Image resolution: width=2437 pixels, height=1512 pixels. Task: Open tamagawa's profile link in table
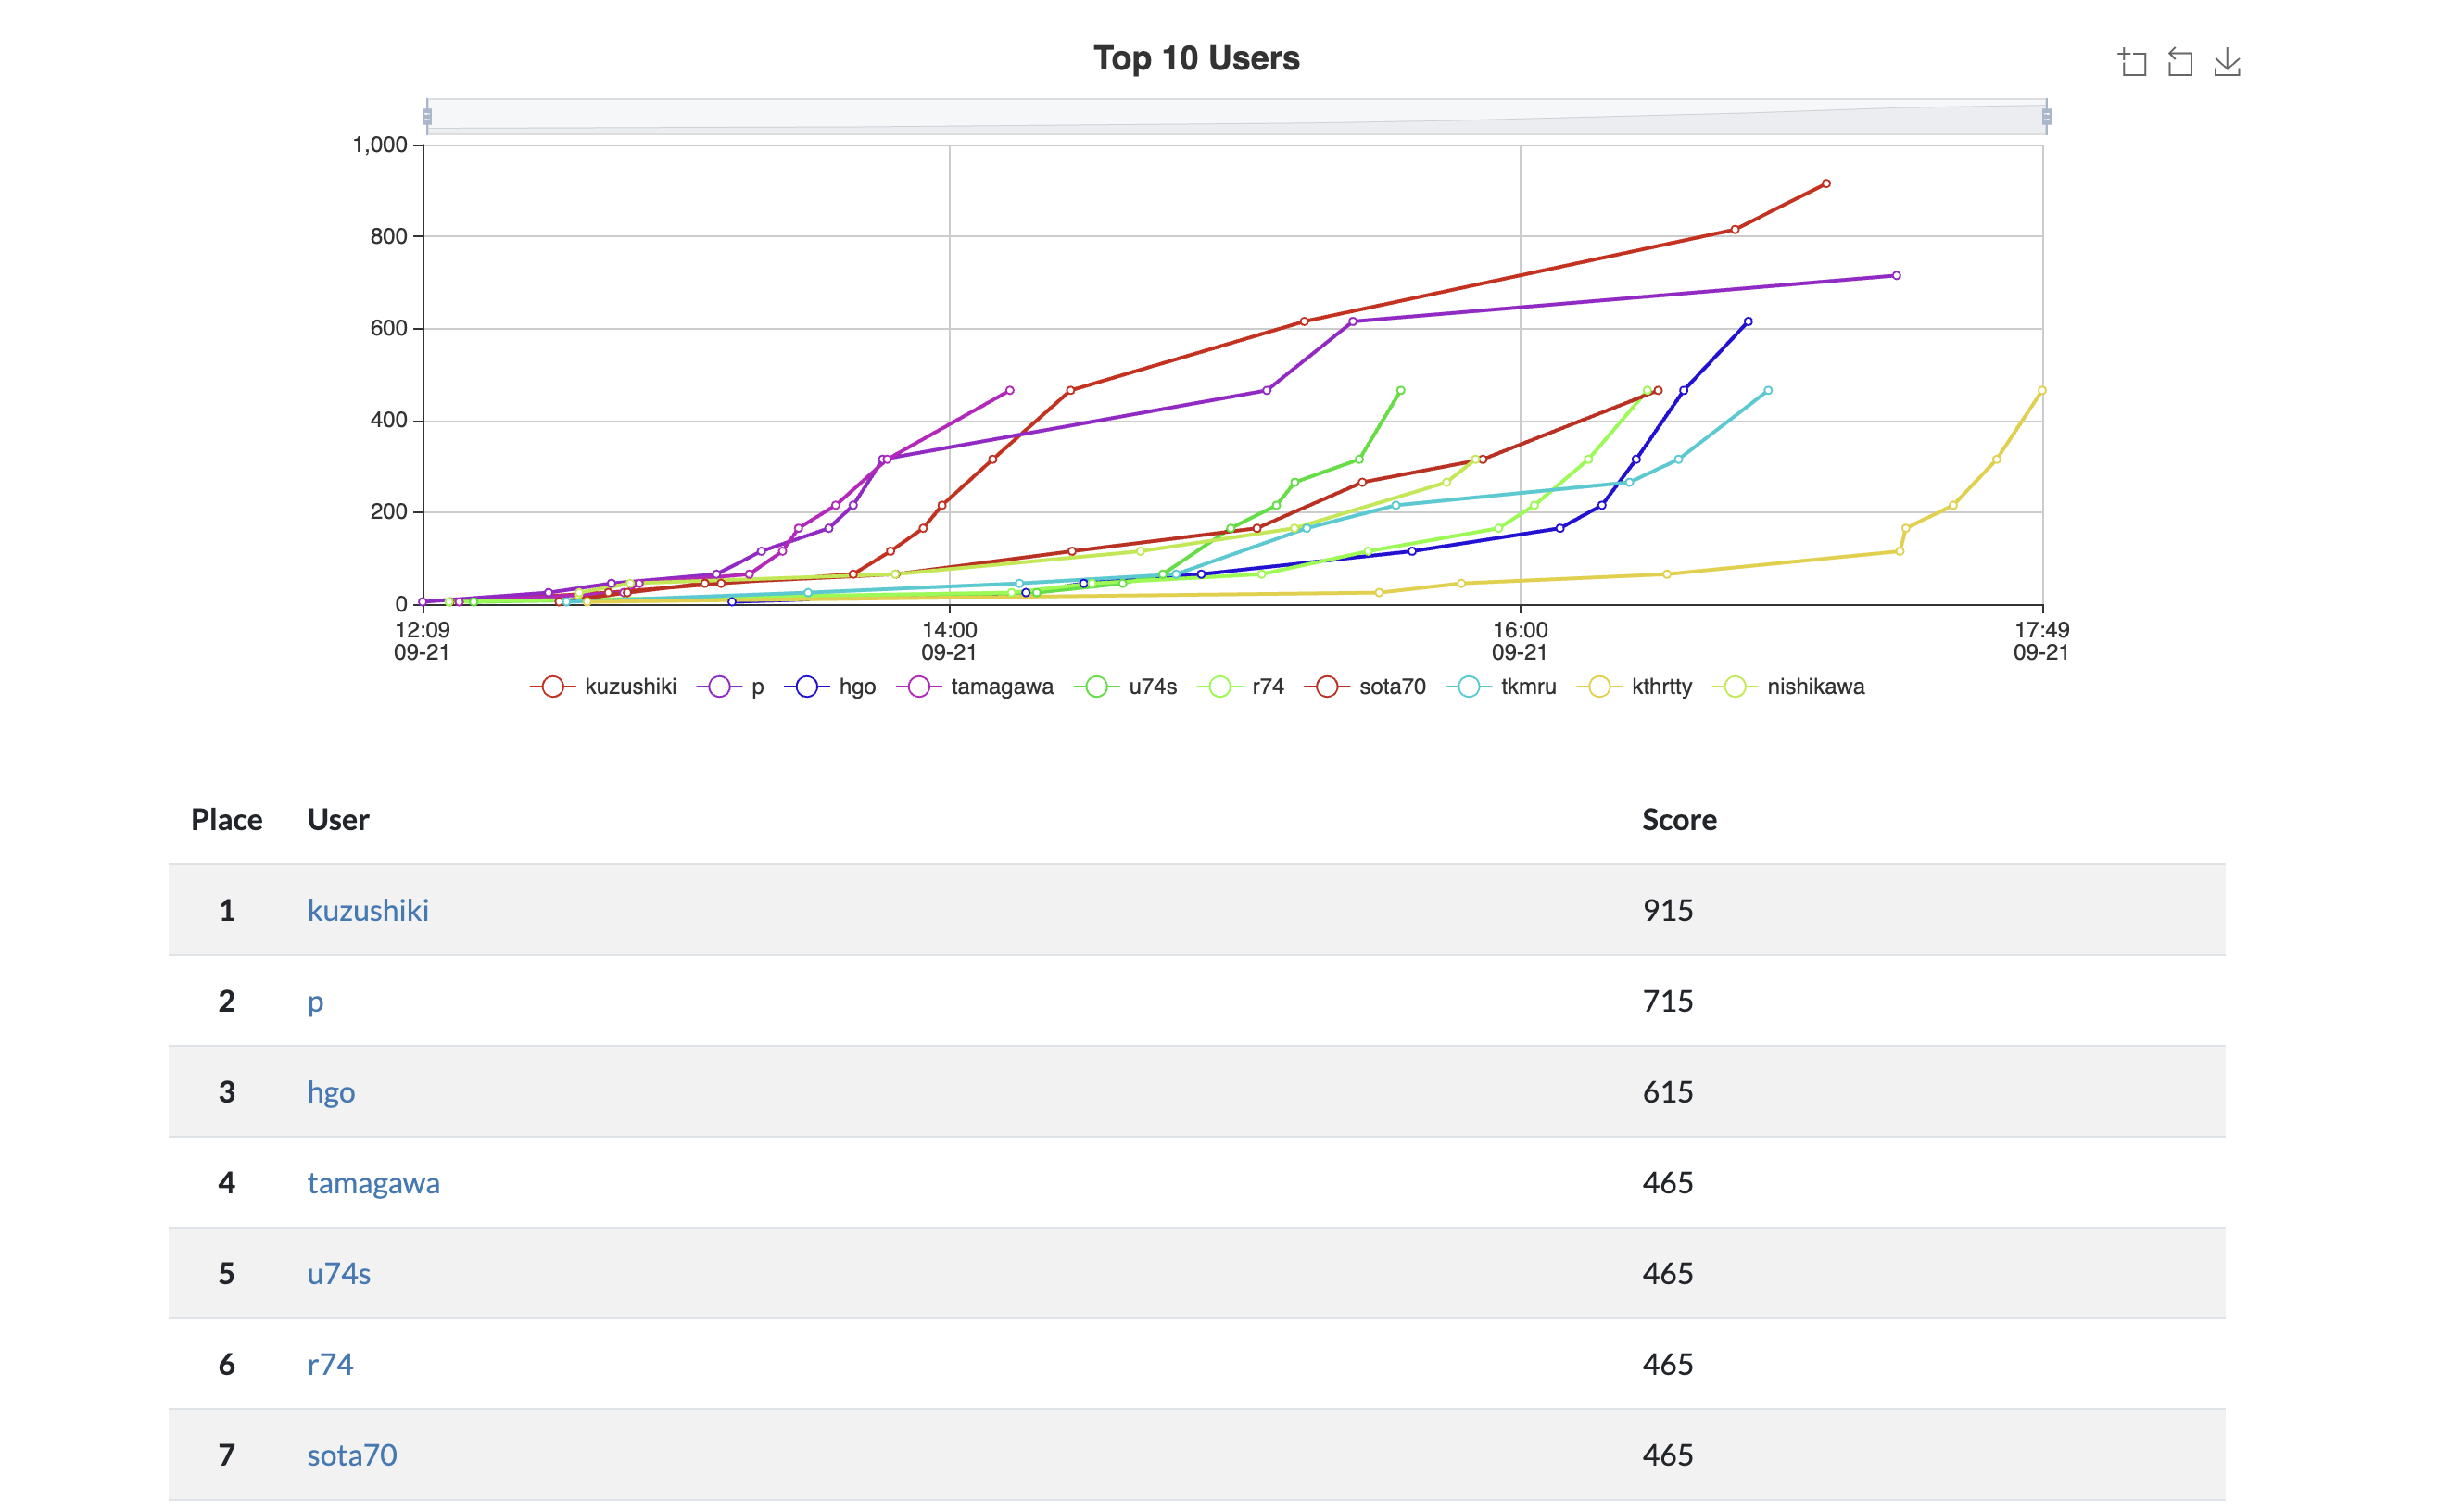click(x=373, y=1183)
